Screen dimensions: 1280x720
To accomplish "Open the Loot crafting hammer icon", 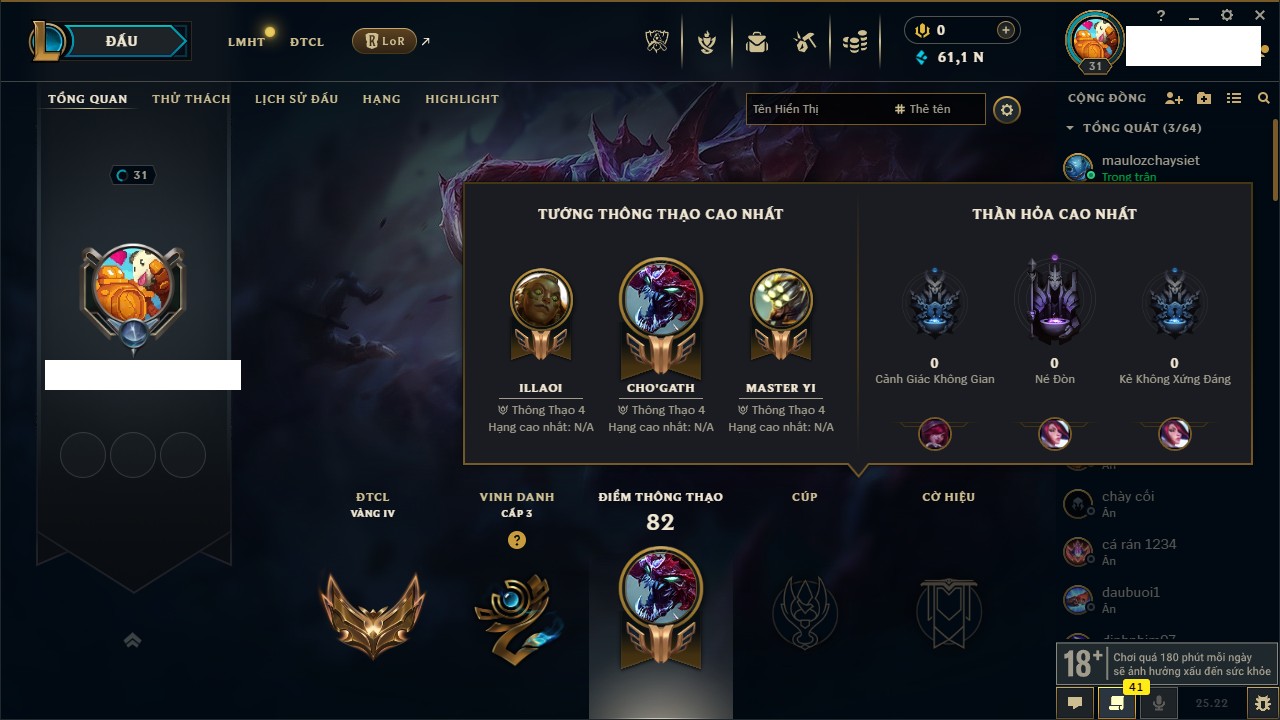I will click(x=805, y=42).
